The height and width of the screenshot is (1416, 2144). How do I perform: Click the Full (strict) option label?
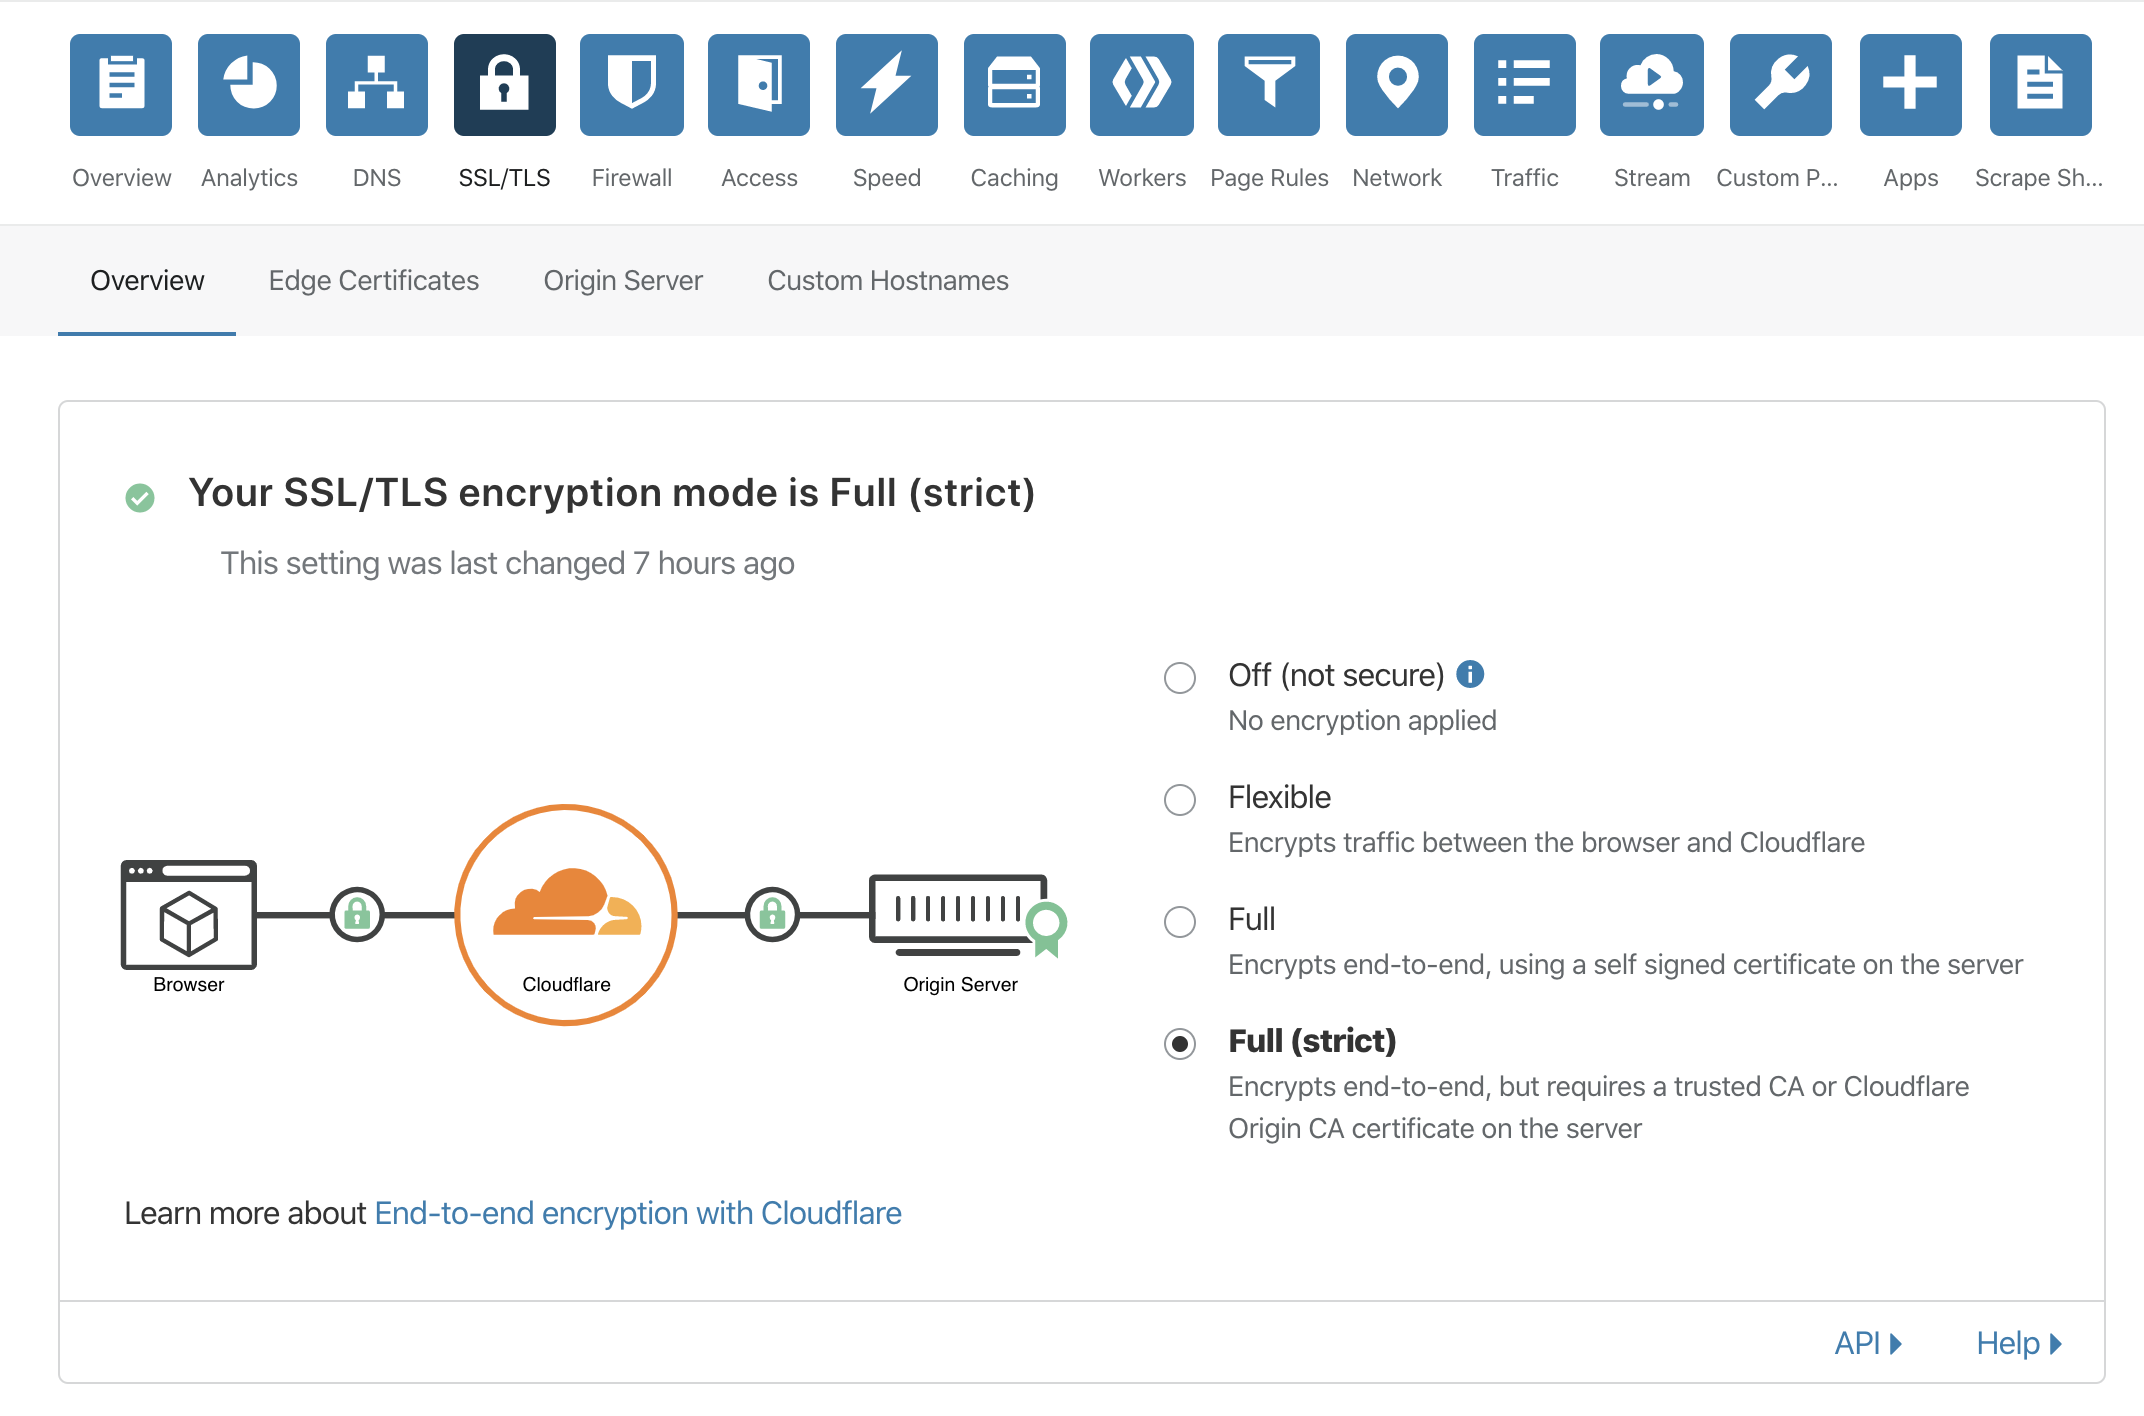click(1312, 1041)
